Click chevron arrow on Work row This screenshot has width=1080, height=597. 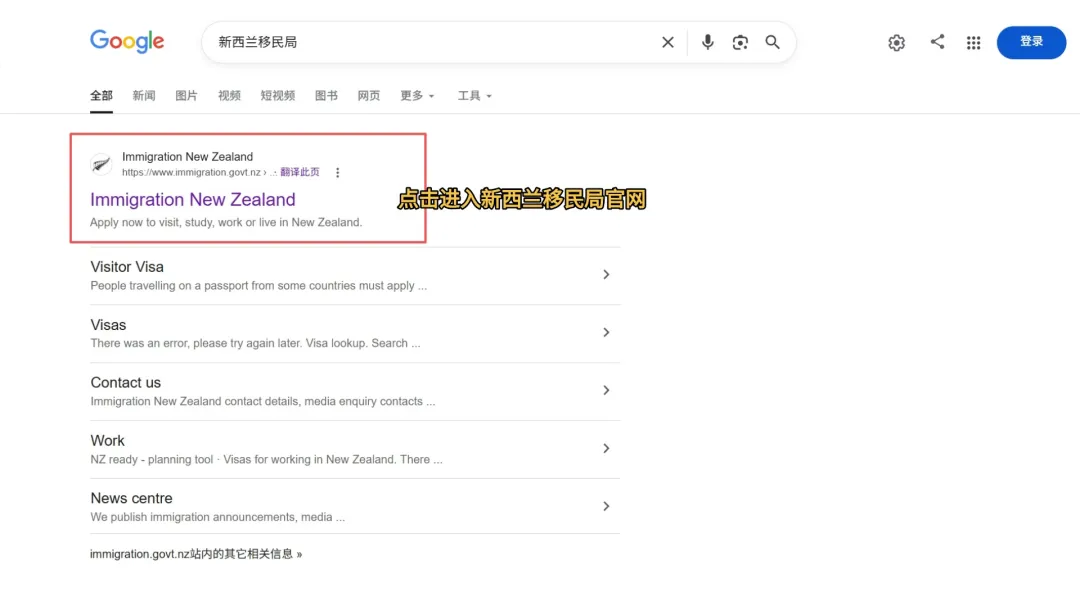tap(606, 448)
